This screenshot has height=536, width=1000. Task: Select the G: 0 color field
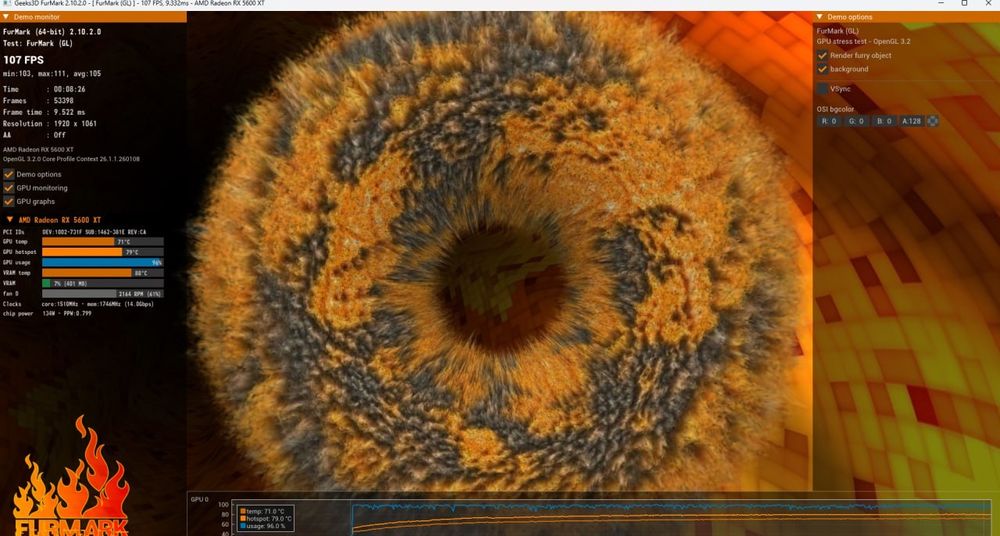coord(856,121)
